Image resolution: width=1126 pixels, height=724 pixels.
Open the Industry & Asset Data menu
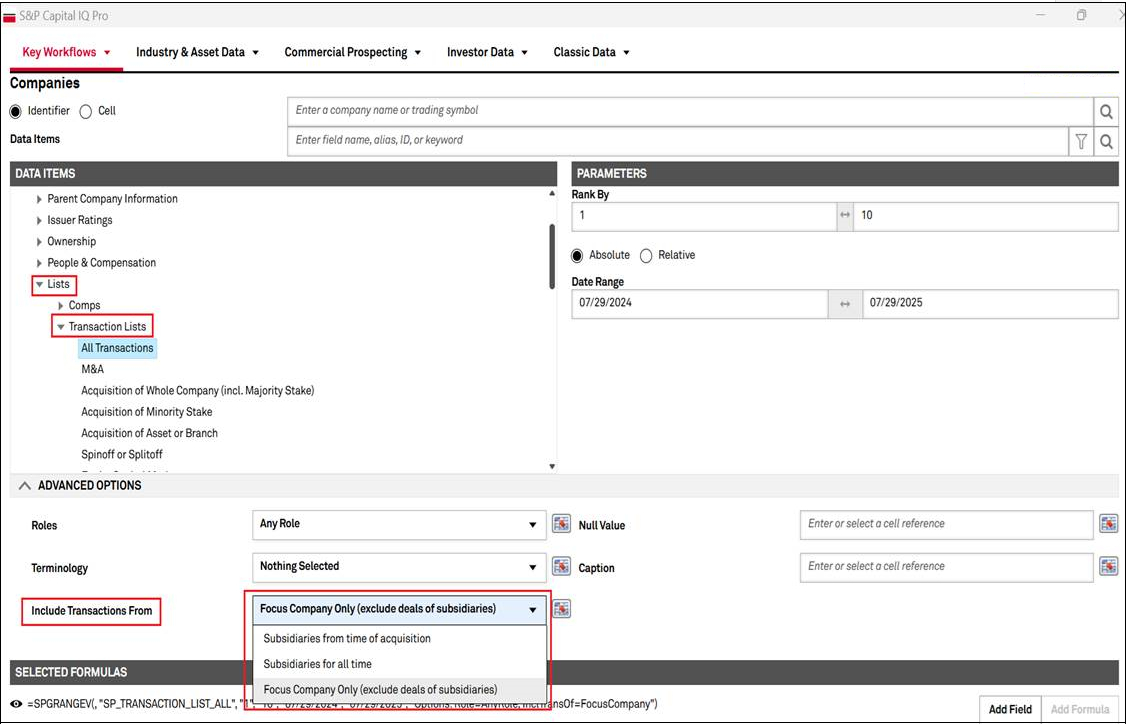pos(197,52)
